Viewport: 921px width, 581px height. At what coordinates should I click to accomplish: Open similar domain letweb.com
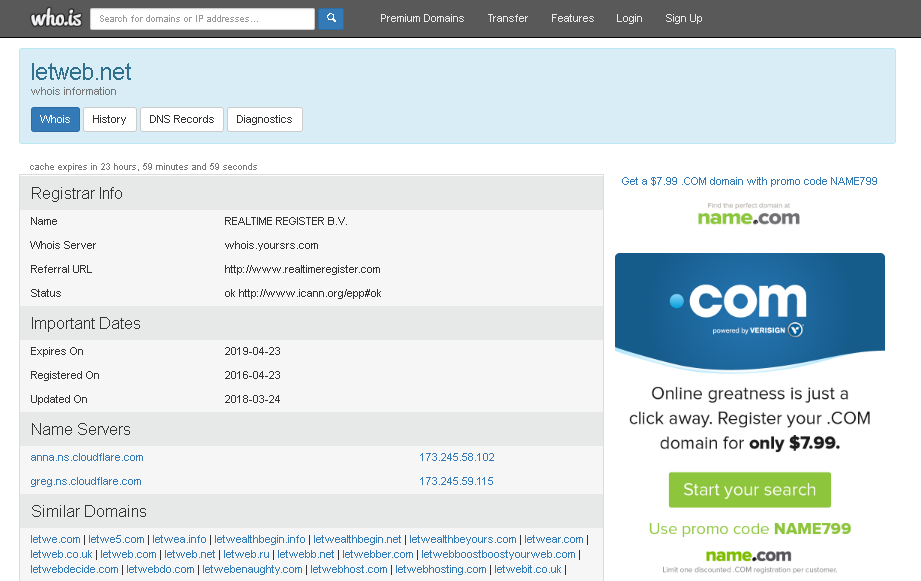pos(128,555)
